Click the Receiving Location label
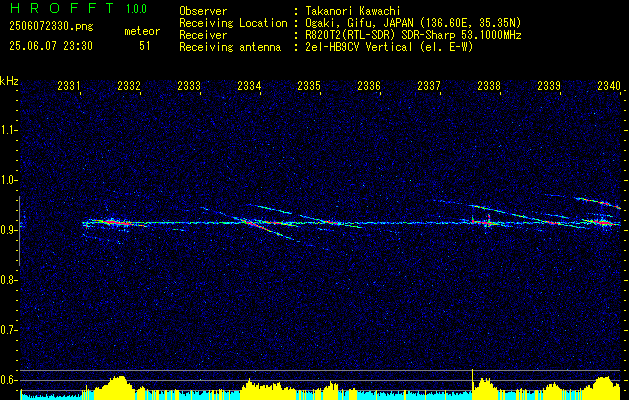Screen dimensions: 629x400 pos(233,24)
